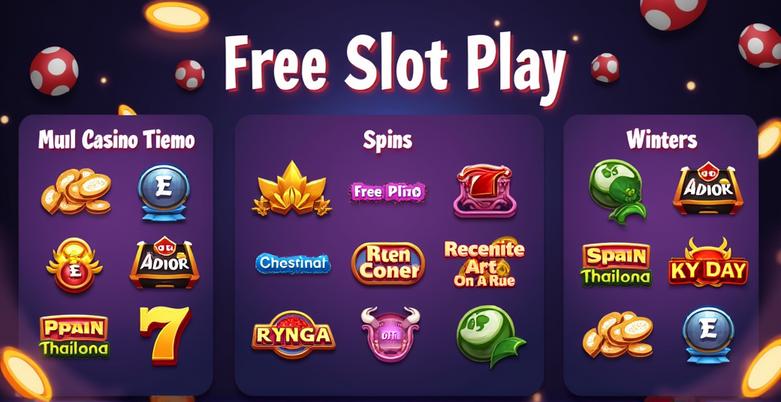Open the Muil Casino Tiemo heading
The width and height of the screenshot is (781, 402).
point(117,139)
